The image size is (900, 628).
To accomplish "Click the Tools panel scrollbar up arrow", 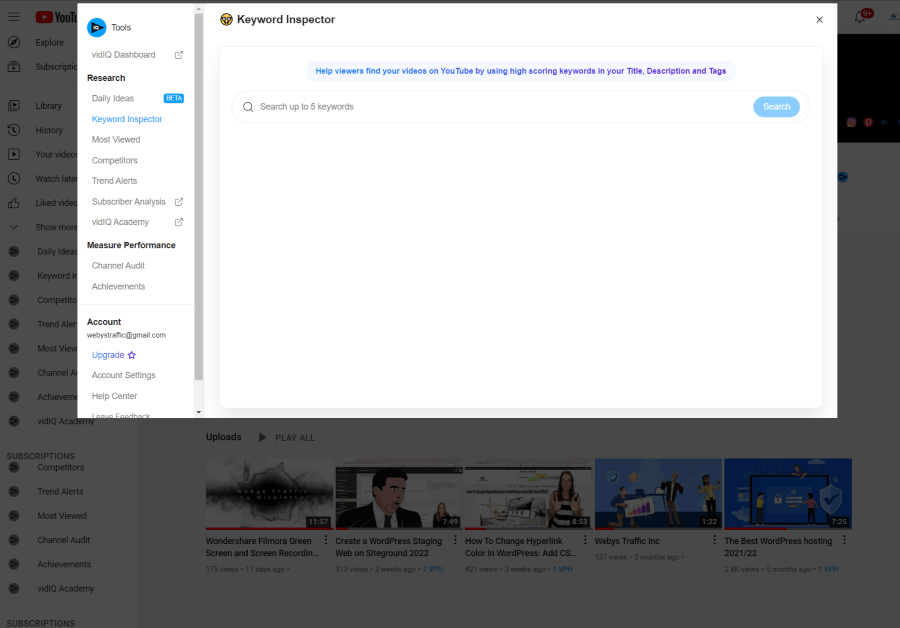I will (199, 9).
